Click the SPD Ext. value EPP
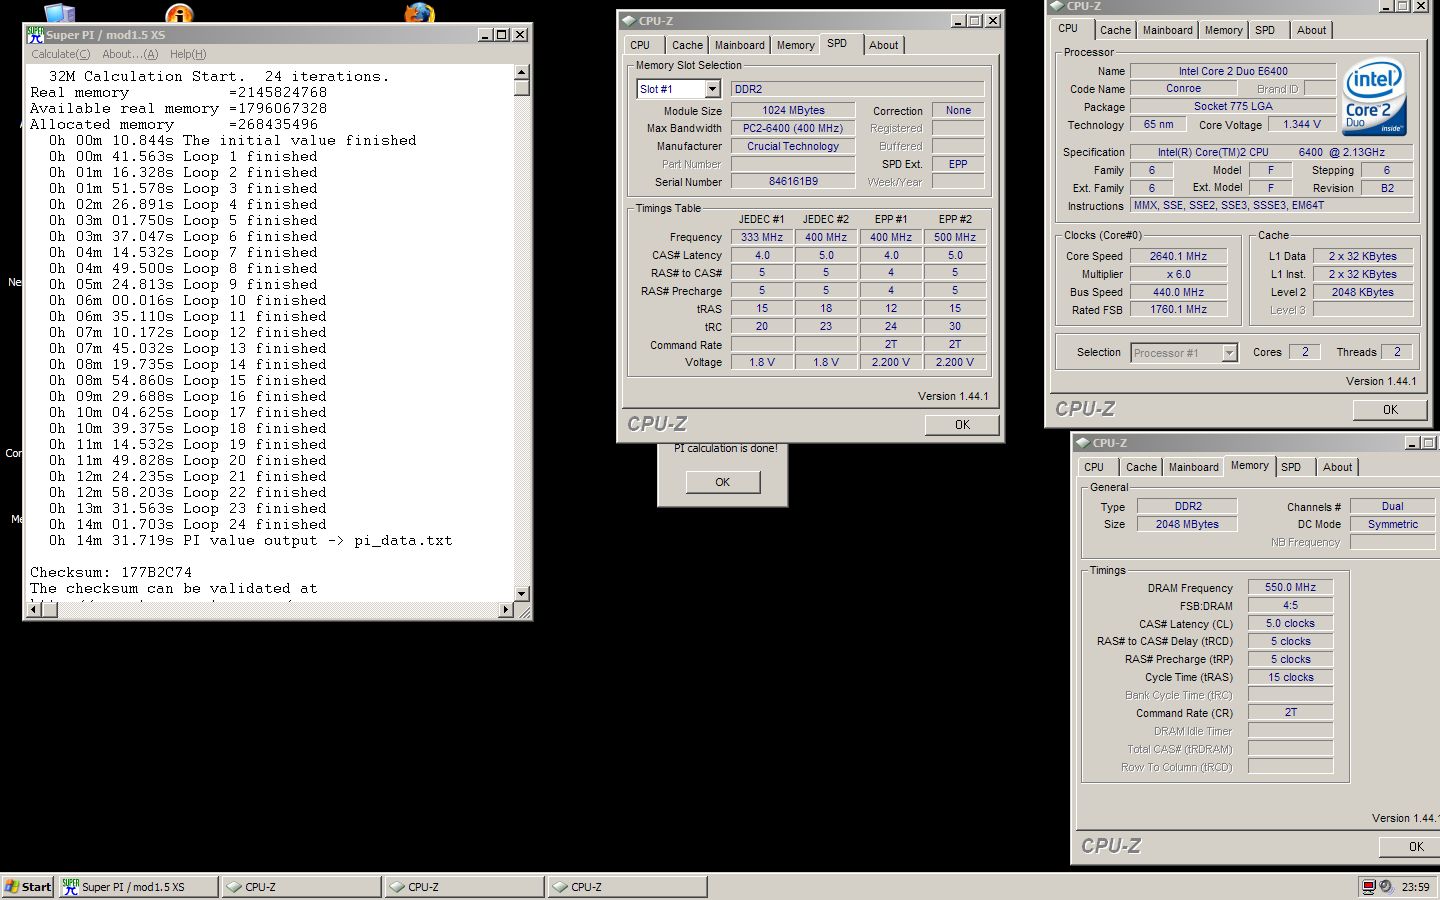This screenshot has height=900, width=1440. coord(958,164)
